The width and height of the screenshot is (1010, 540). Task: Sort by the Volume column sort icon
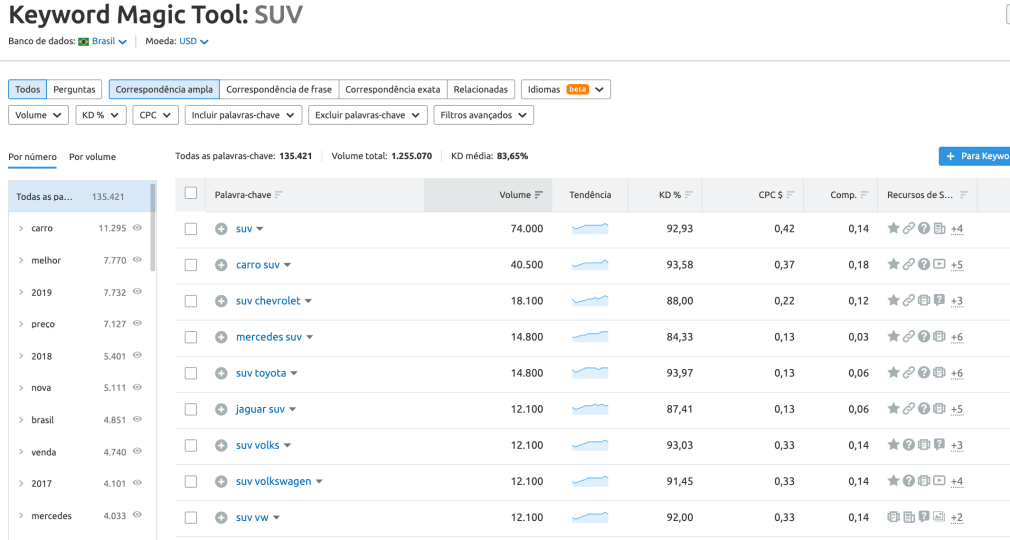(538, 195)
